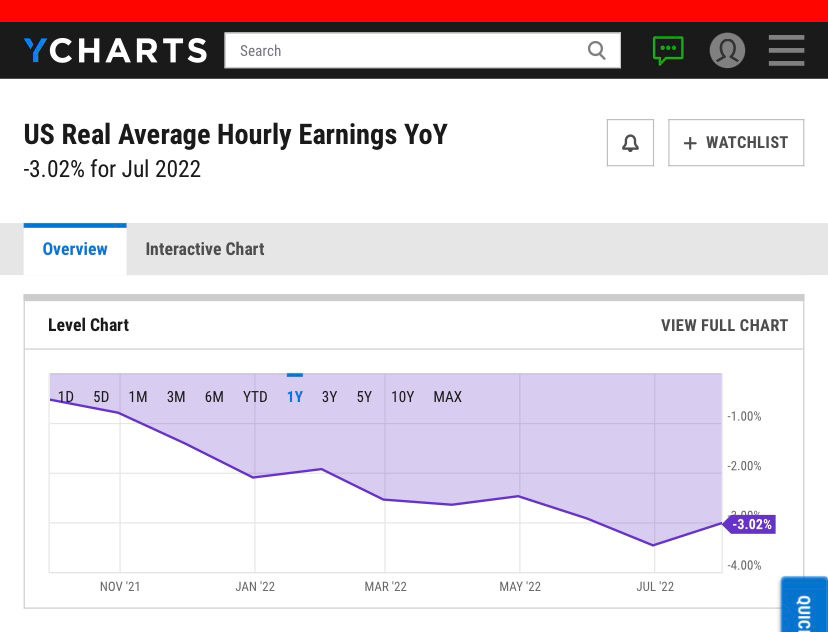828x632 pixels.
Task: Switch to the Interactive Chart tab
Action: coord(205,249)
